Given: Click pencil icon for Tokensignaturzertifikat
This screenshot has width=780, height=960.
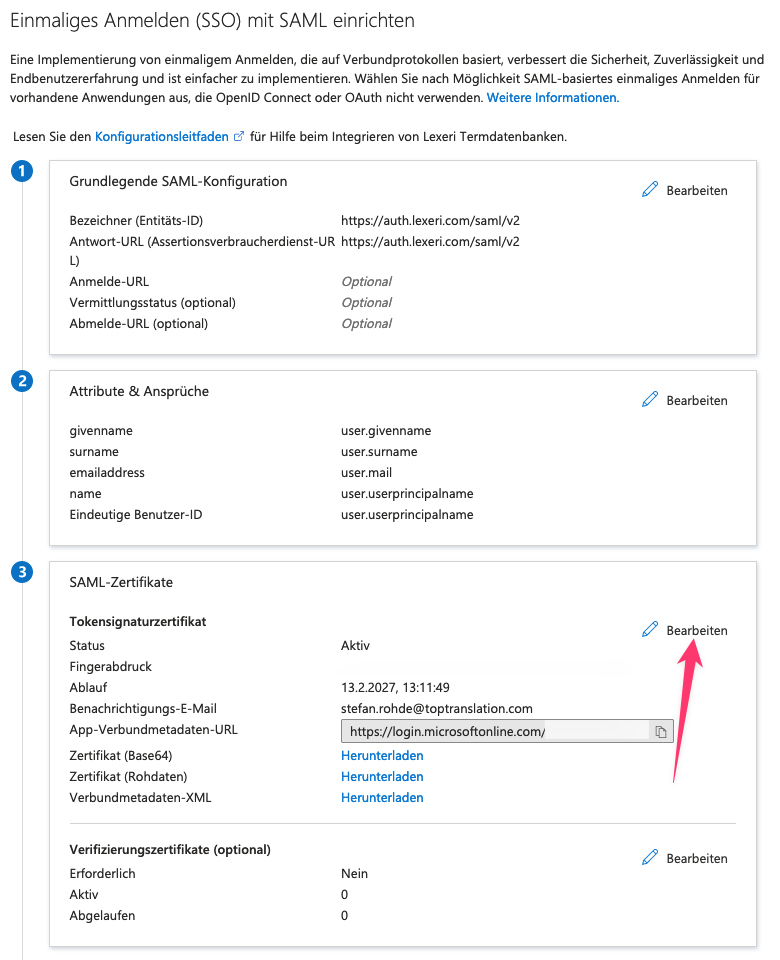Looking at the screenshot, I should (650, 629).
